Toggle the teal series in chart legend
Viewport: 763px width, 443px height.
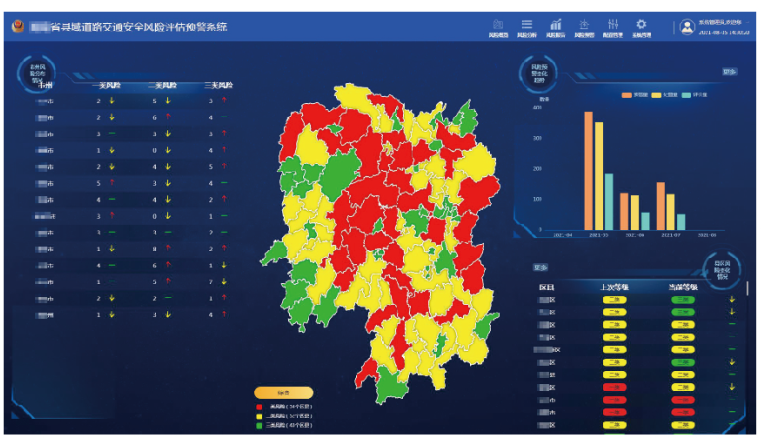(686, 95)
